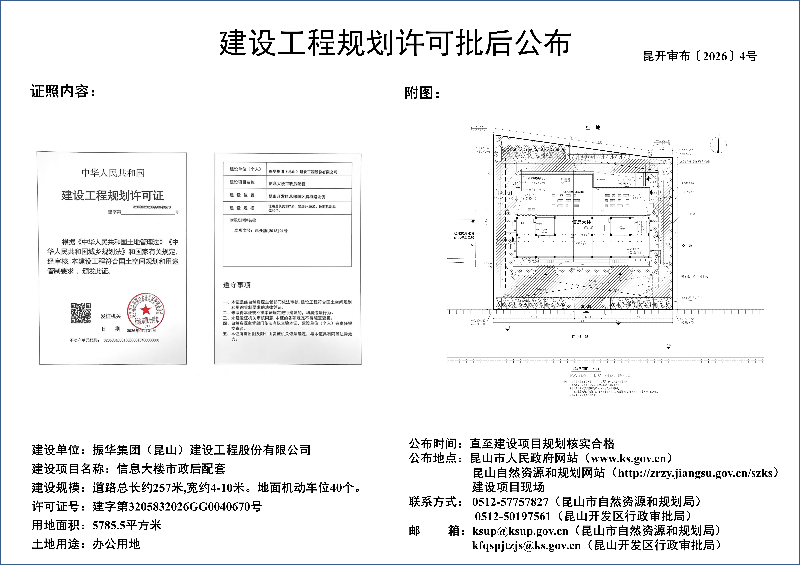The height and width of the screenshot is (565, 800).
Task: Click phone number 0512-57757827
Action: [510, 501]
